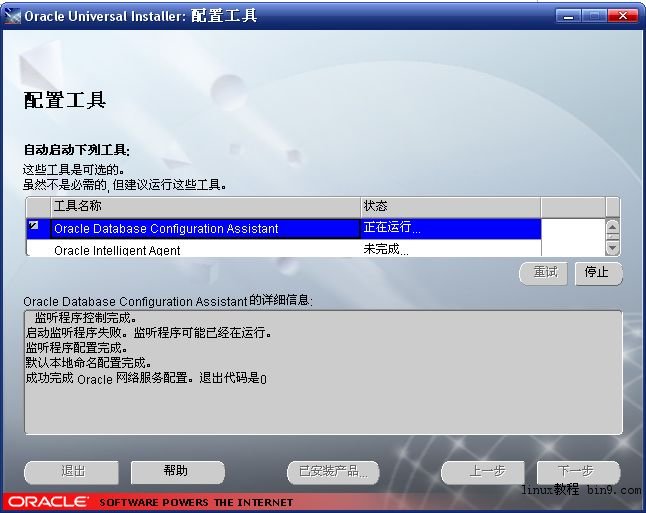This screenshot has width=646, height=513.
Task: Click the 下一步 next button
Action: pyautogui.click(x=578, y=472)
